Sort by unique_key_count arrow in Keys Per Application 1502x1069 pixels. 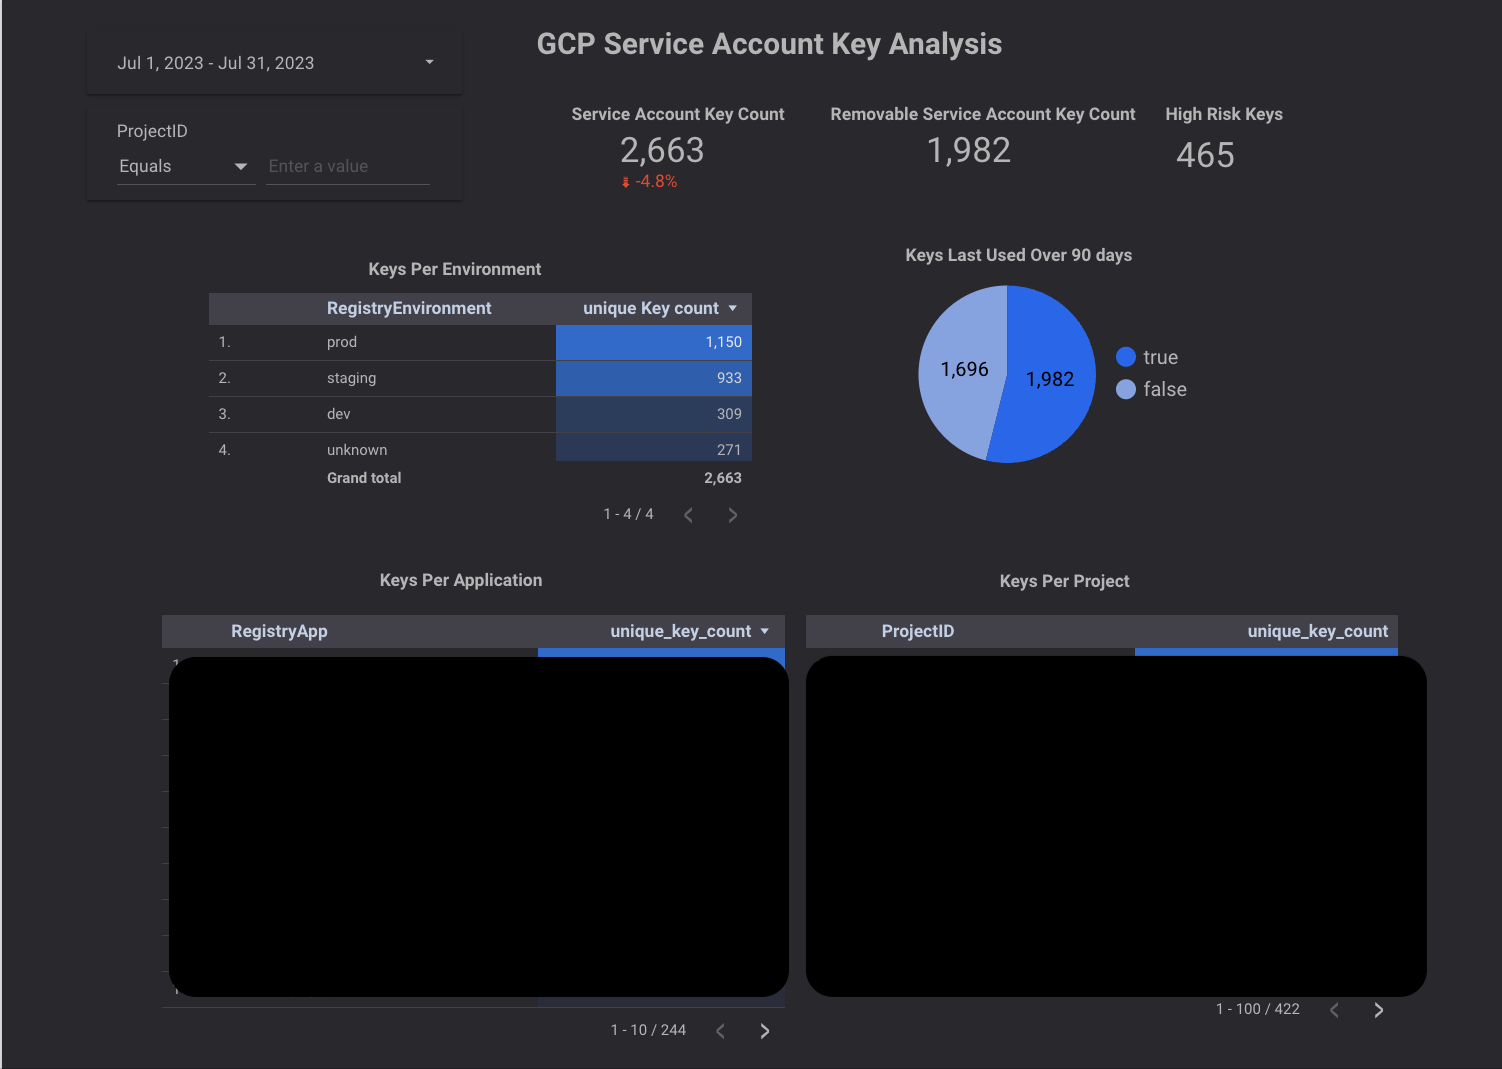click(x=765, y=631)
